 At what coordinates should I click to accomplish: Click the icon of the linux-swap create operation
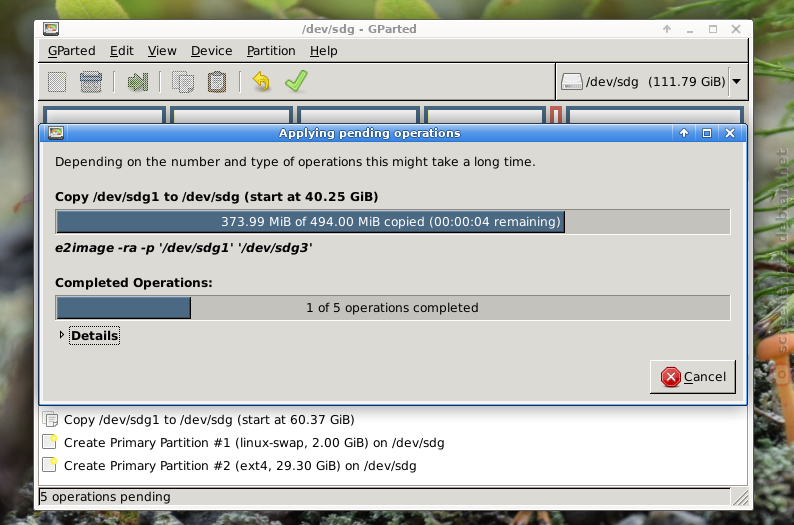50,442
